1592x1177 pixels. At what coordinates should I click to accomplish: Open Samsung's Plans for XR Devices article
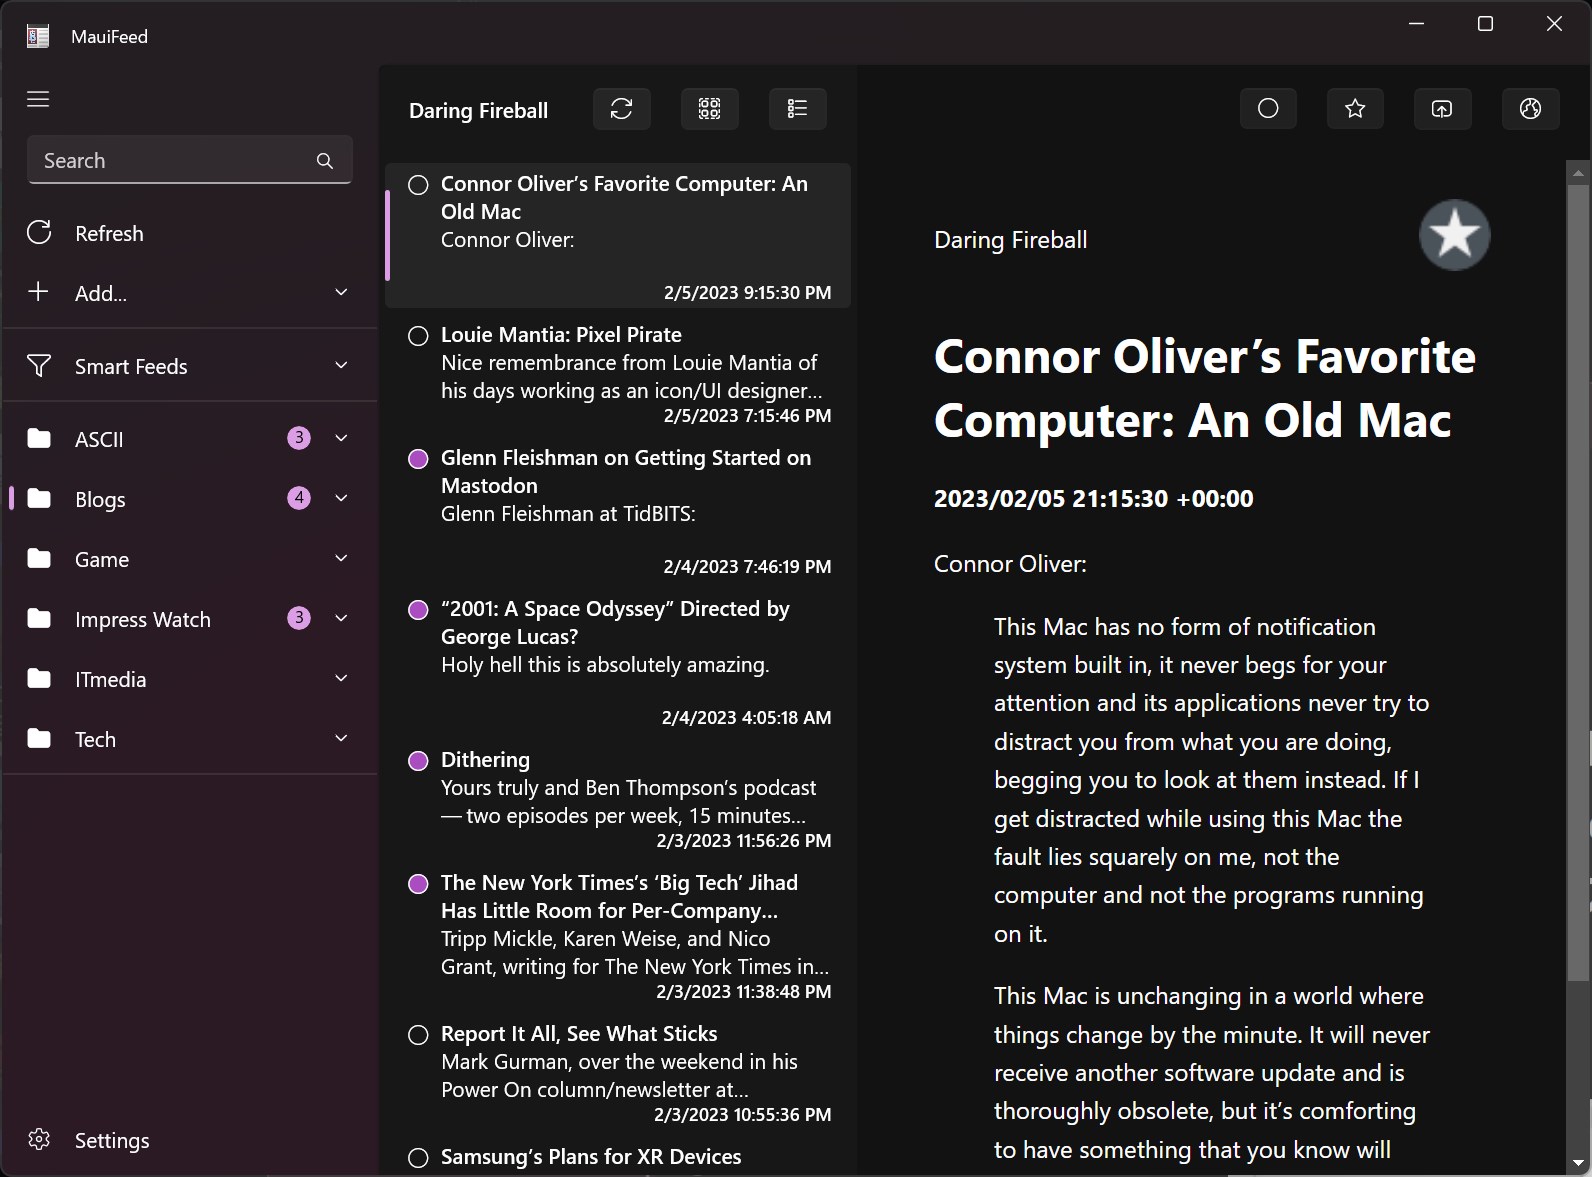click(618, 1157)
